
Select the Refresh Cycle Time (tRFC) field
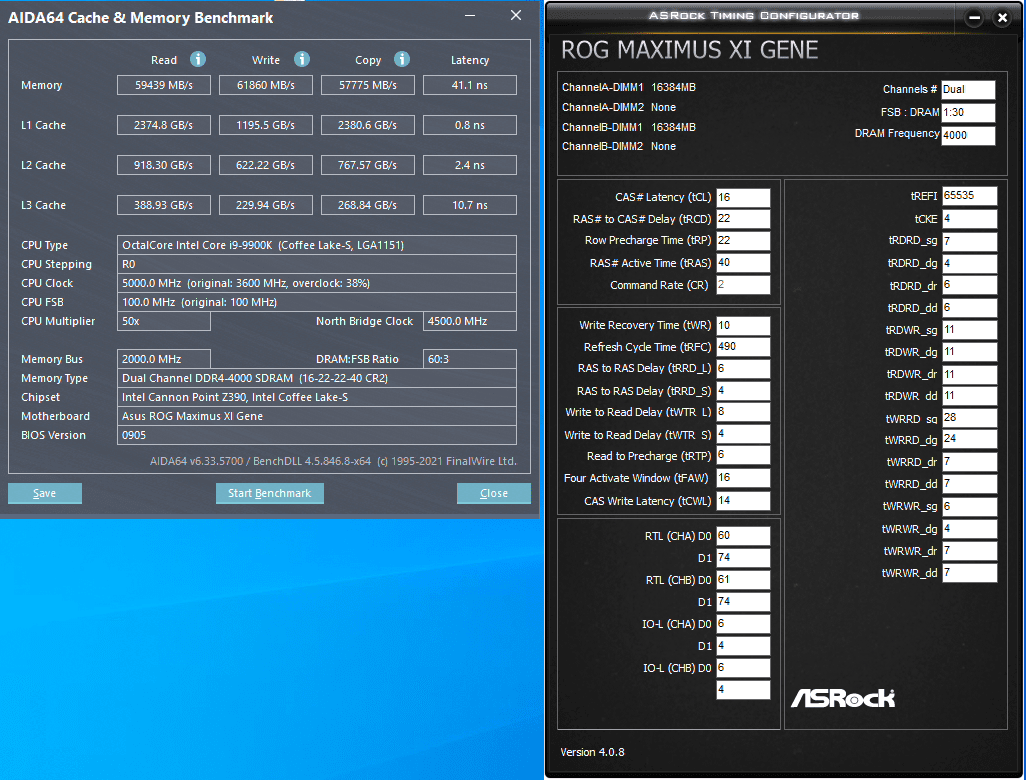(x=743, y=347)
